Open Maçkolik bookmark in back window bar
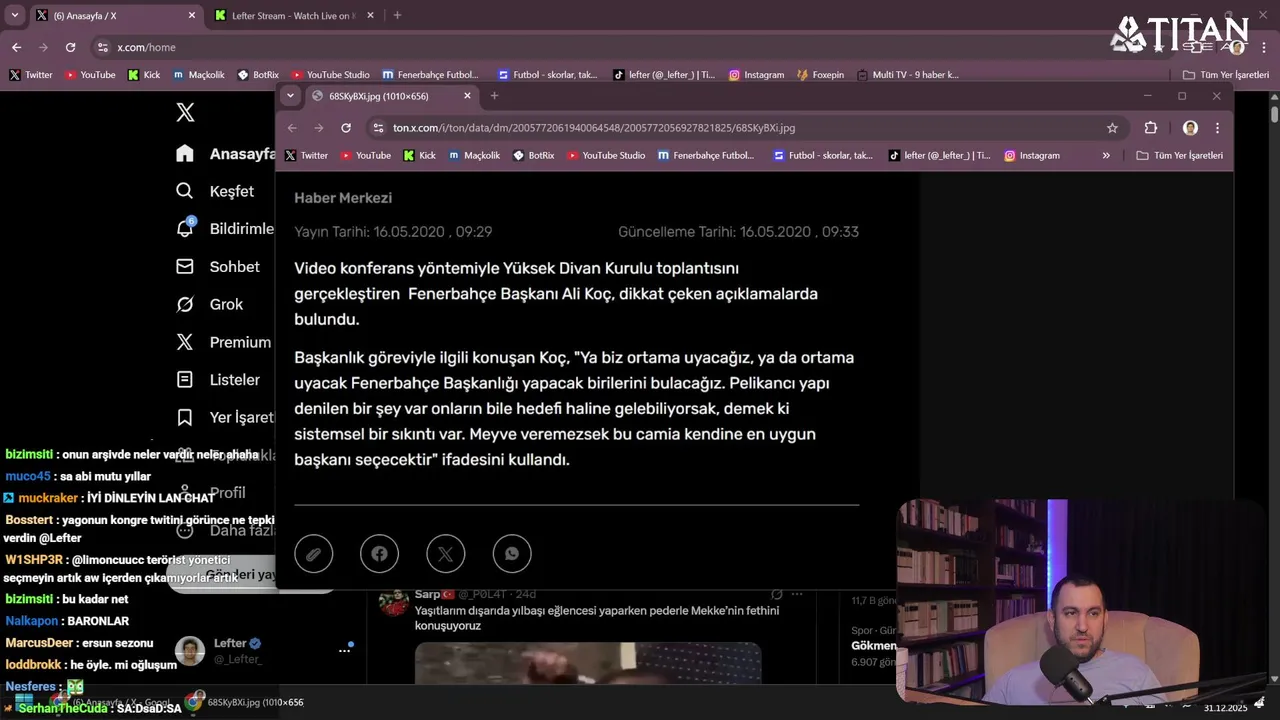This screenshot has height=720, width=1280. click(x=199, y=75)
